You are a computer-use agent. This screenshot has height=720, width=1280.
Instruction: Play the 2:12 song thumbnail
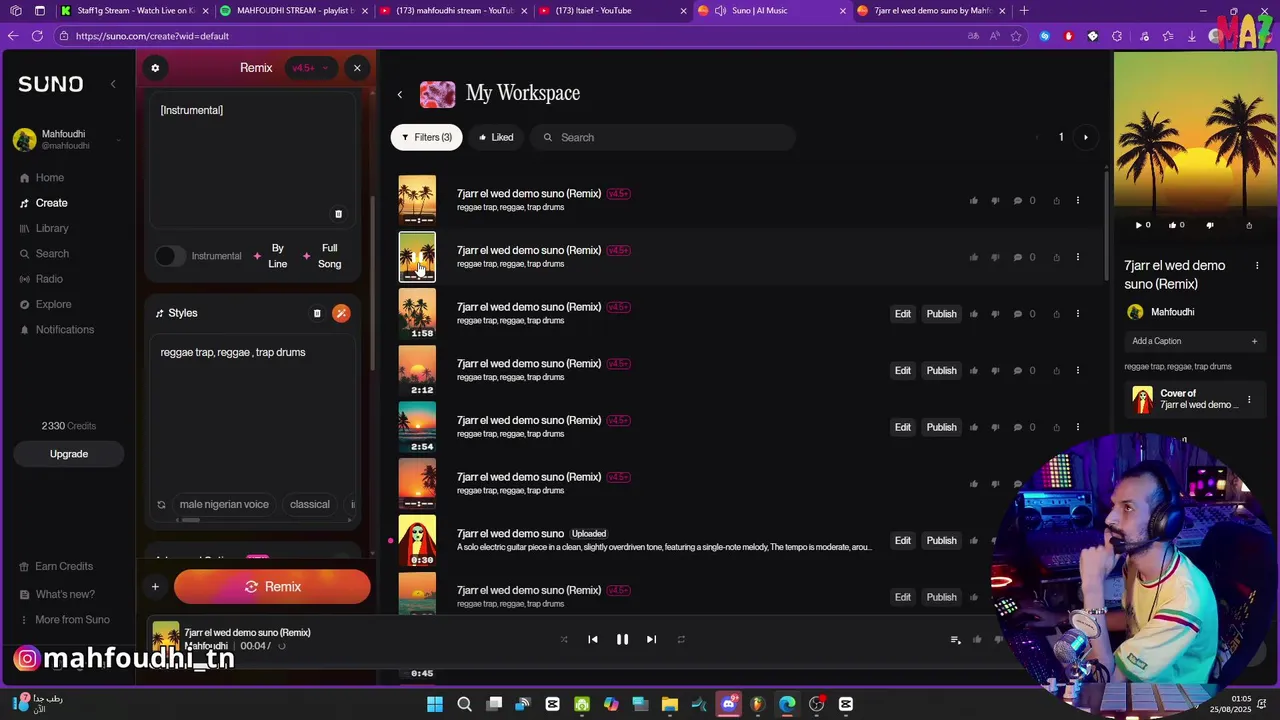[x=417, y=370]
